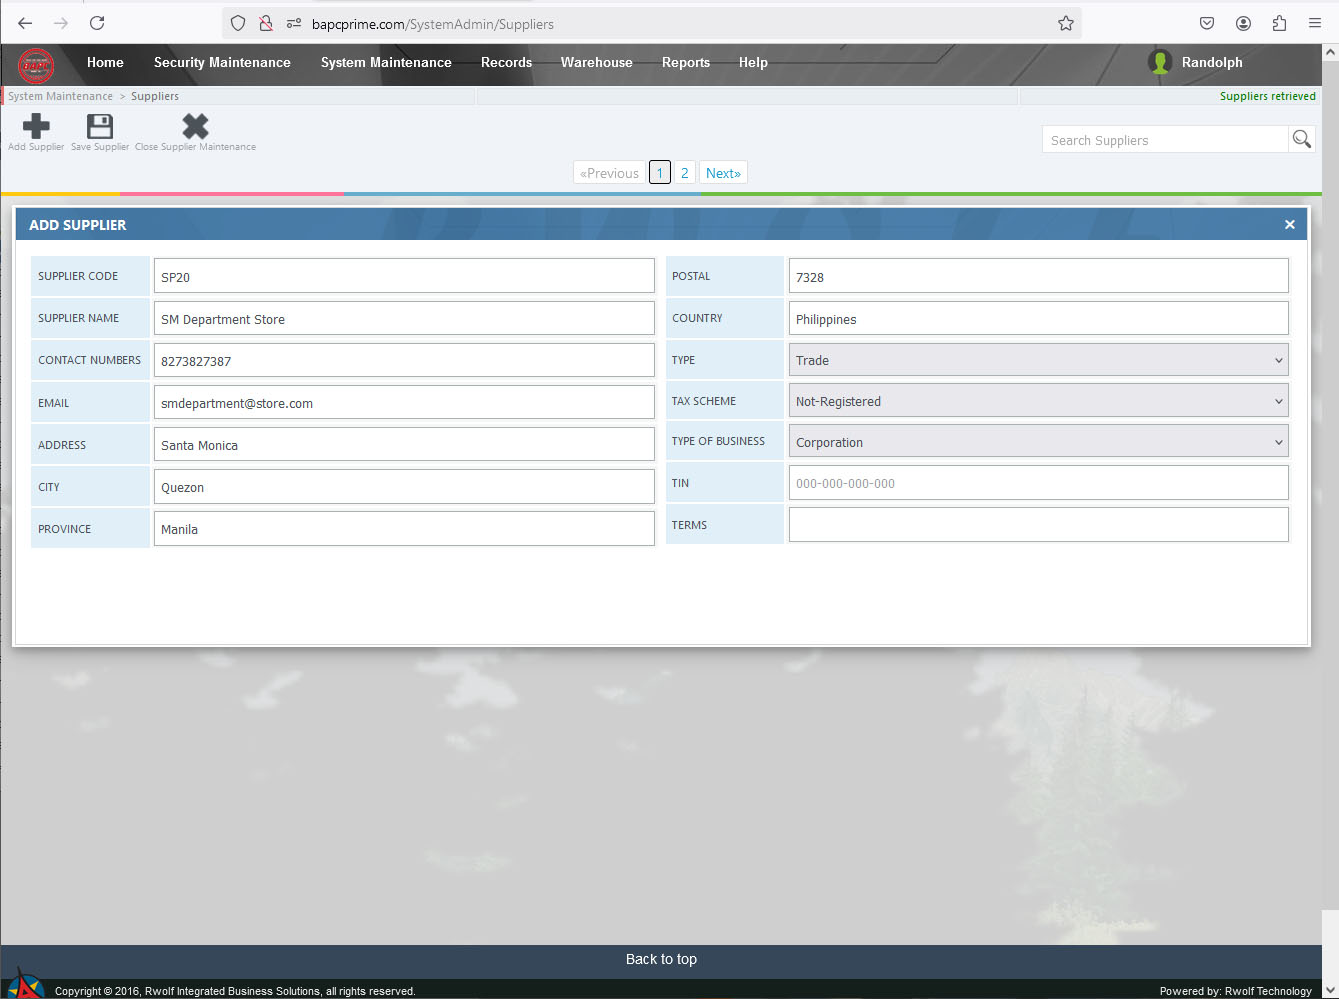Open the Warehouse menu
1339x999 pixels.
pyautogui.click(x=596, y=62)
